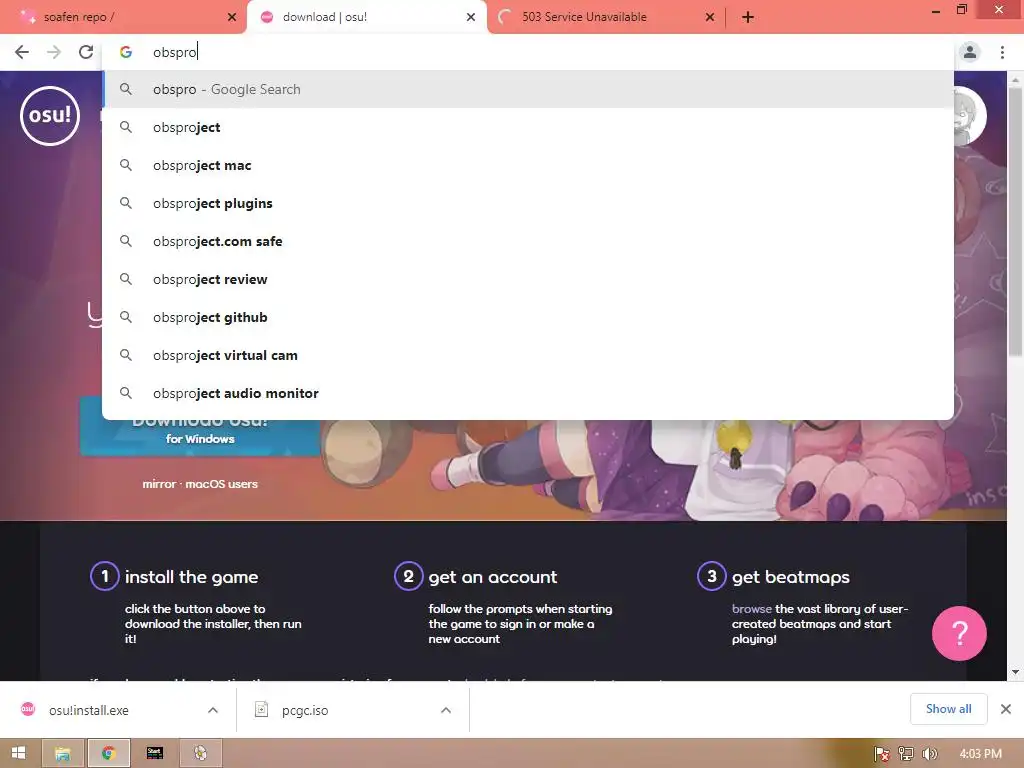The width and height of the screenshot is (1024, 768).
Task: Choose the 'obsproject mac' suggestion
Action: tap(528, 165)
